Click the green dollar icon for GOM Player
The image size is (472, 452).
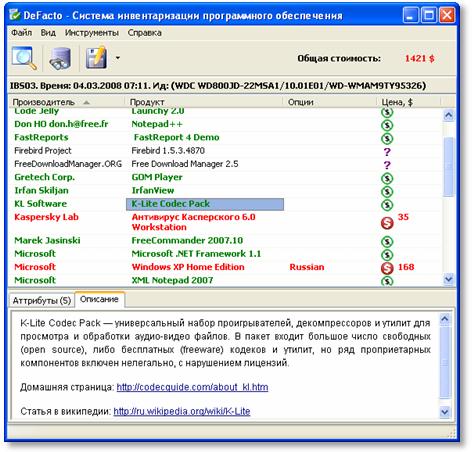387,178
